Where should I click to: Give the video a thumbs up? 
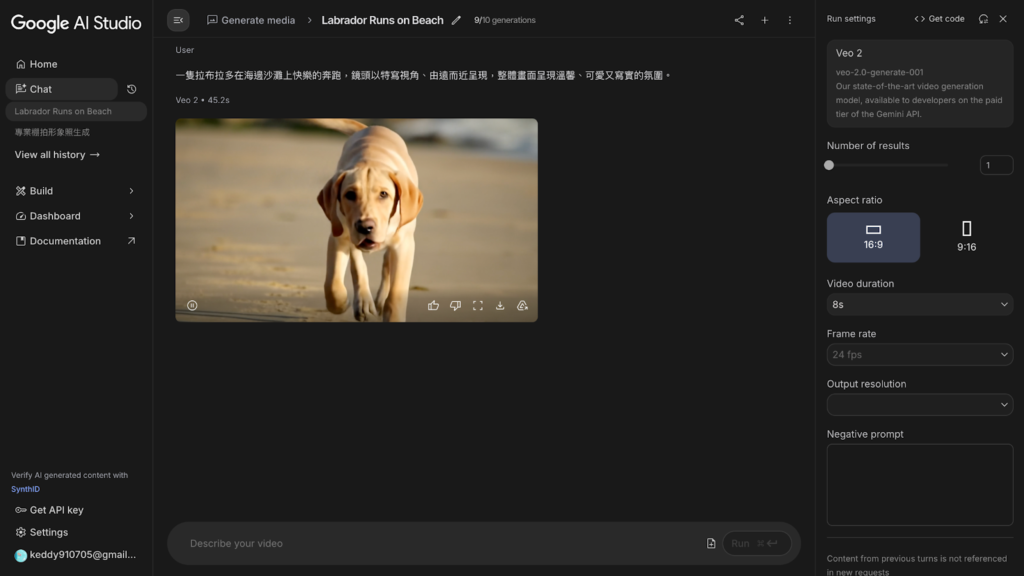point(433,306)
